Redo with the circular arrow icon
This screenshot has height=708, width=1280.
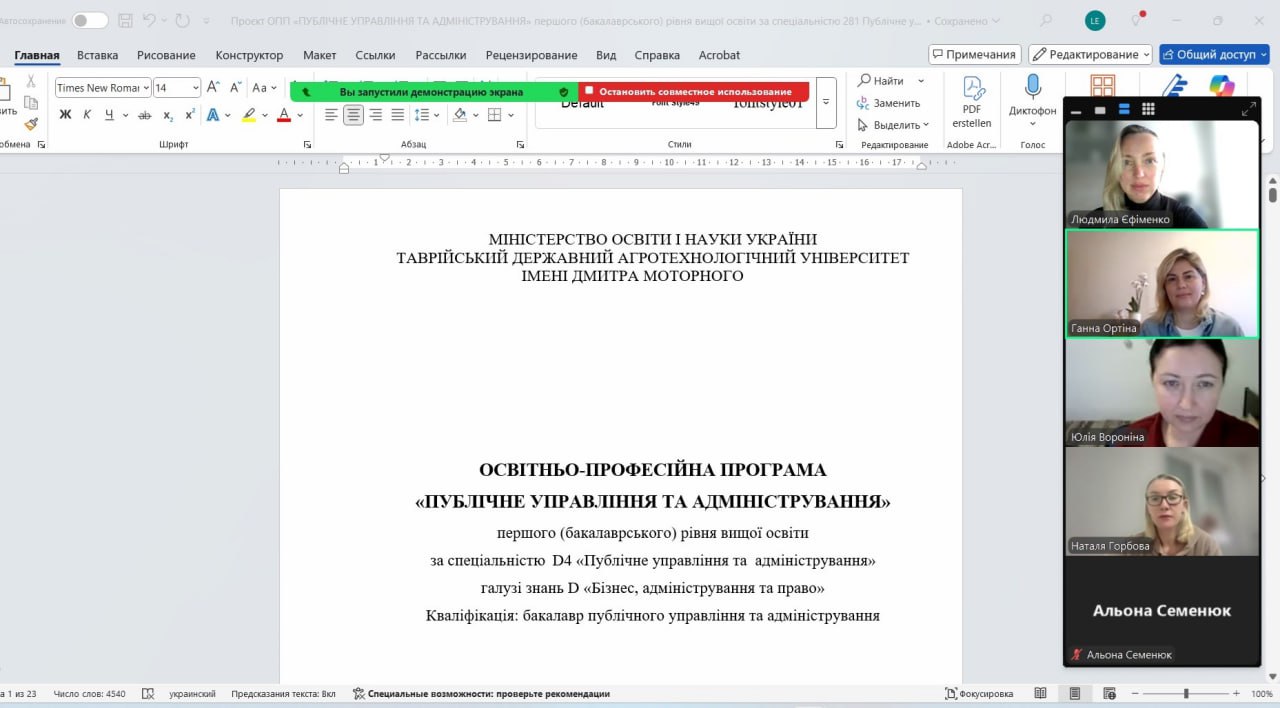pyautogui.click(x=182, y=20)
